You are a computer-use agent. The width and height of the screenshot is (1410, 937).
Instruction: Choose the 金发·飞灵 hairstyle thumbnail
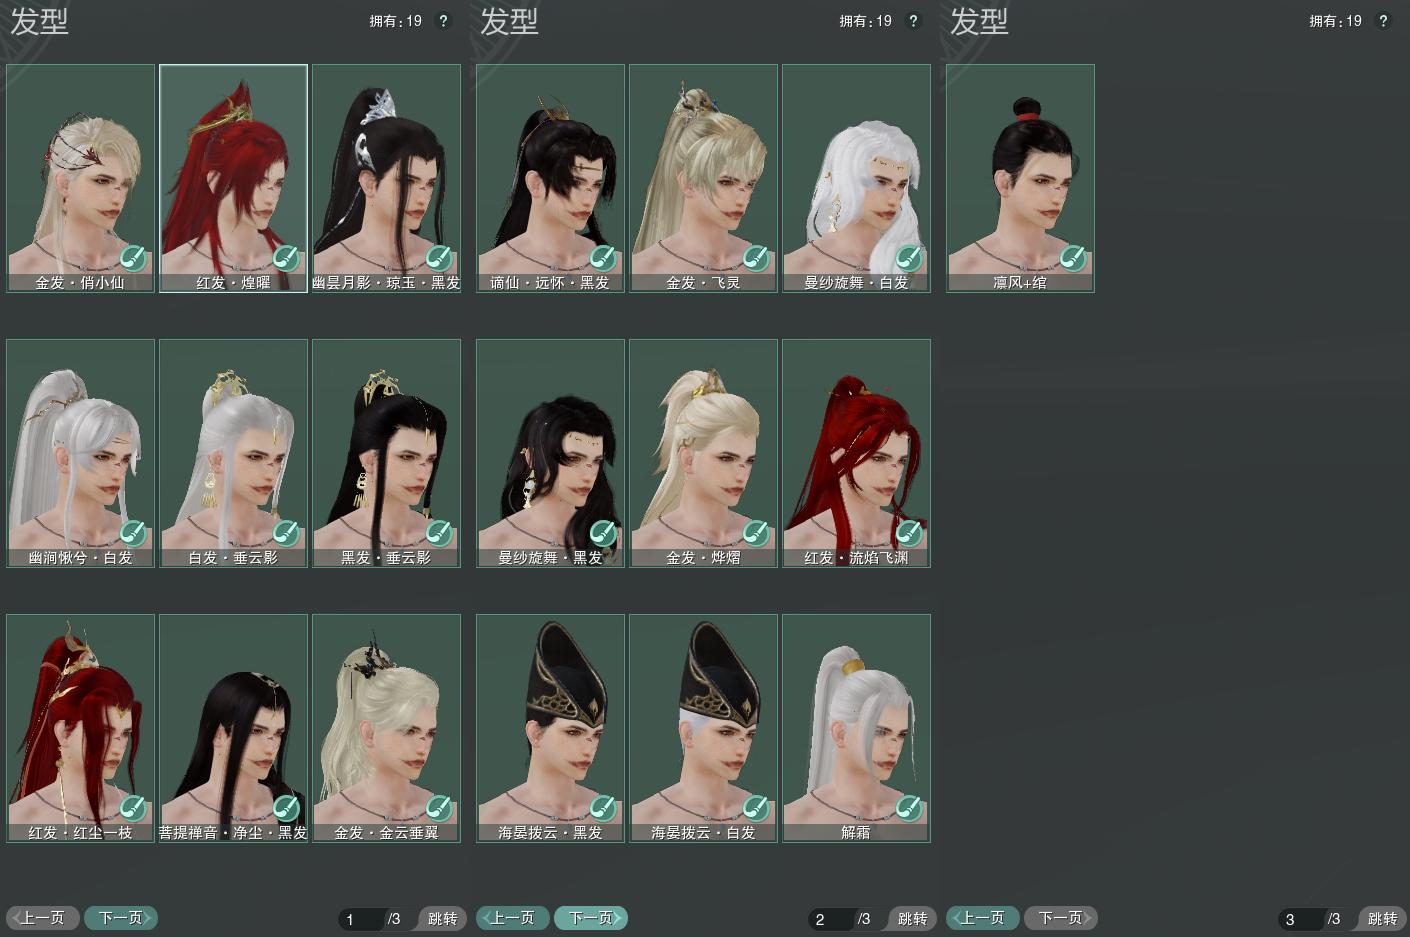point(703,178)
